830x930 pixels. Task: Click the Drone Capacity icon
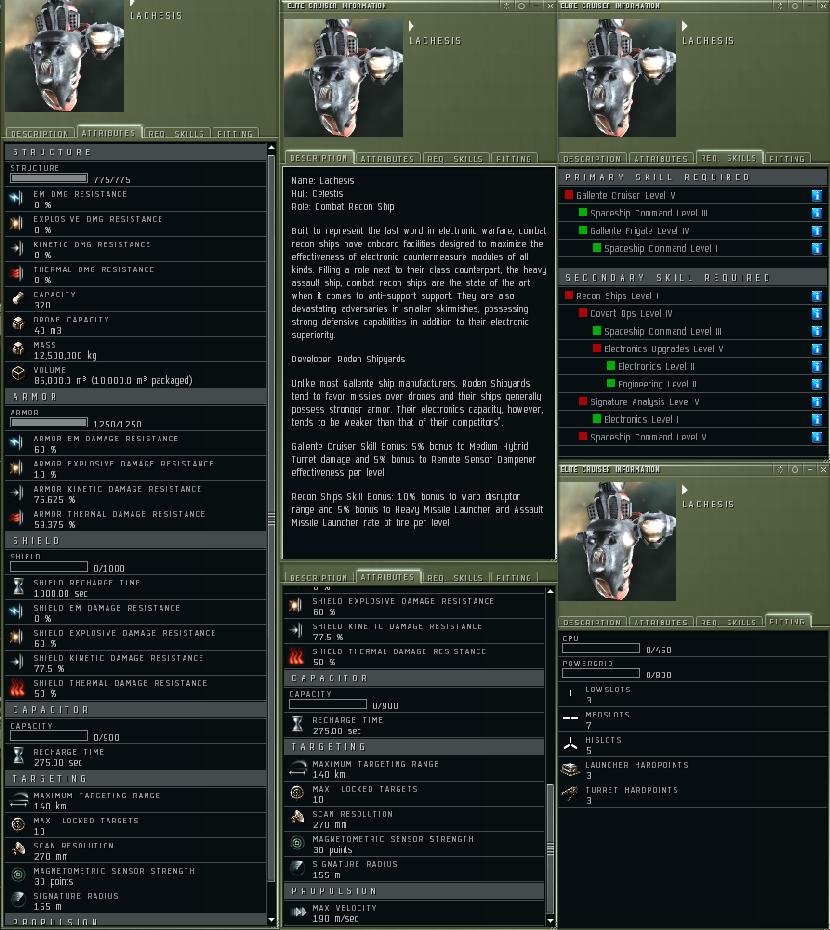(18, 324)
